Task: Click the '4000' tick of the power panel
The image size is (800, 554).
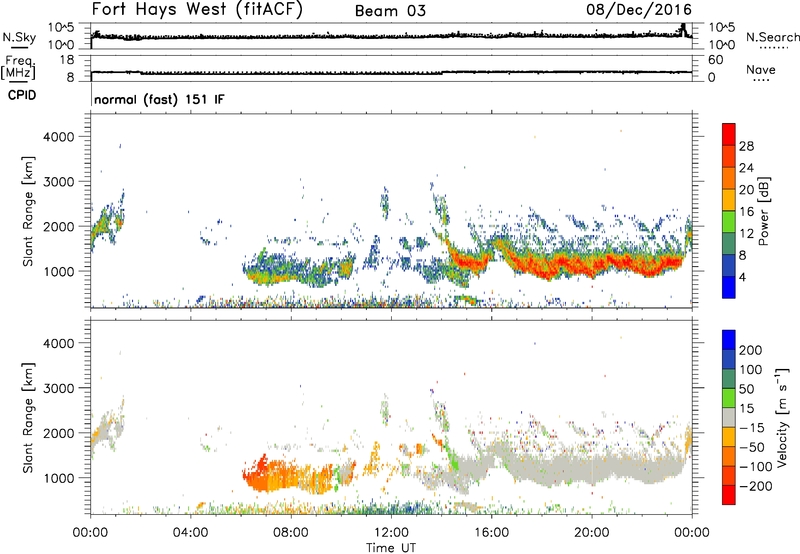Action: coord(59,137)
